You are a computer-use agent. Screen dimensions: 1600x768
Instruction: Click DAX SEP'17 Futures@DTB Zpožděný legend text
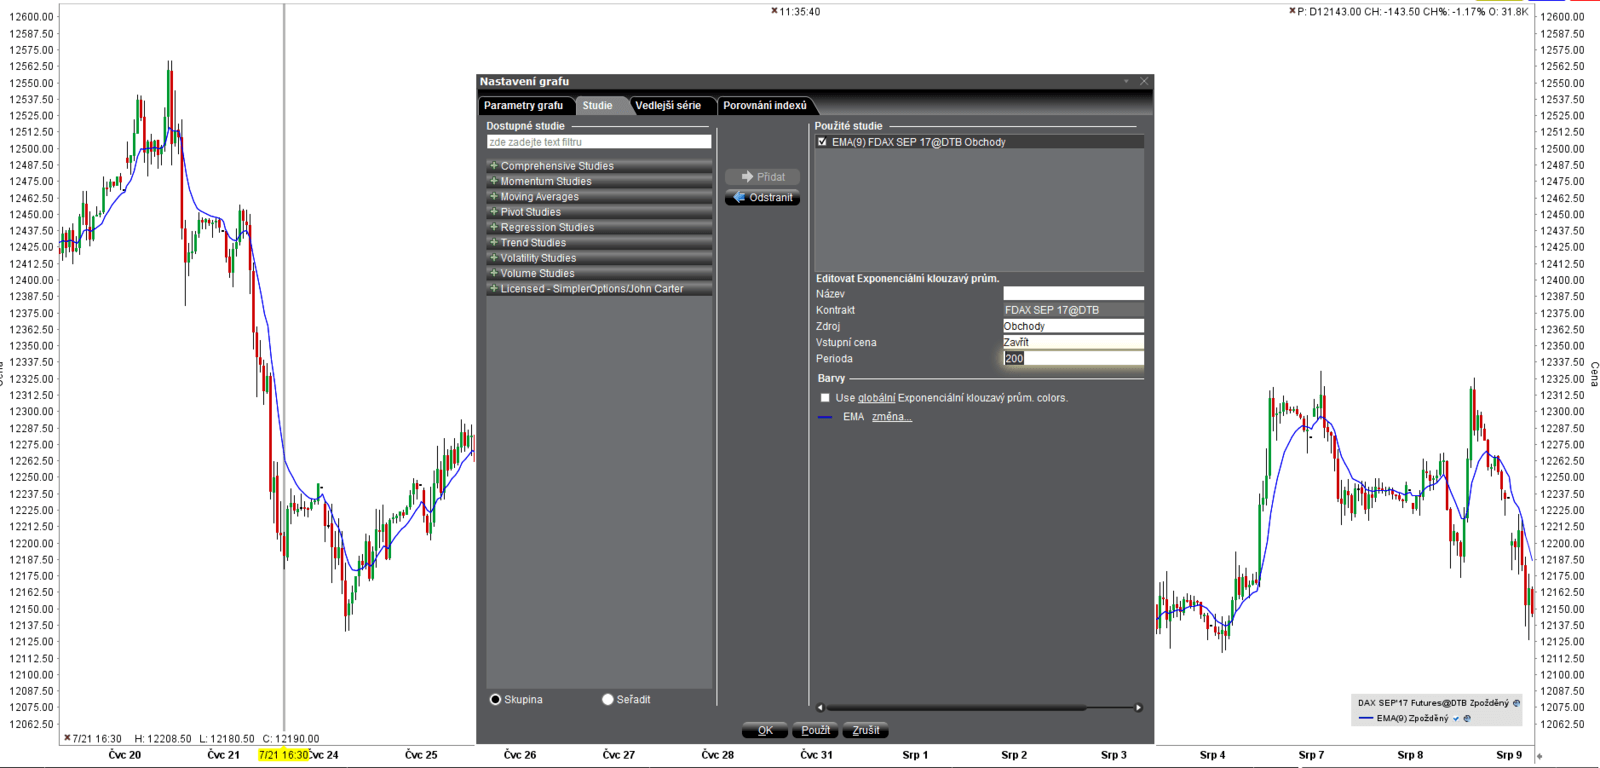point(1433,703)
